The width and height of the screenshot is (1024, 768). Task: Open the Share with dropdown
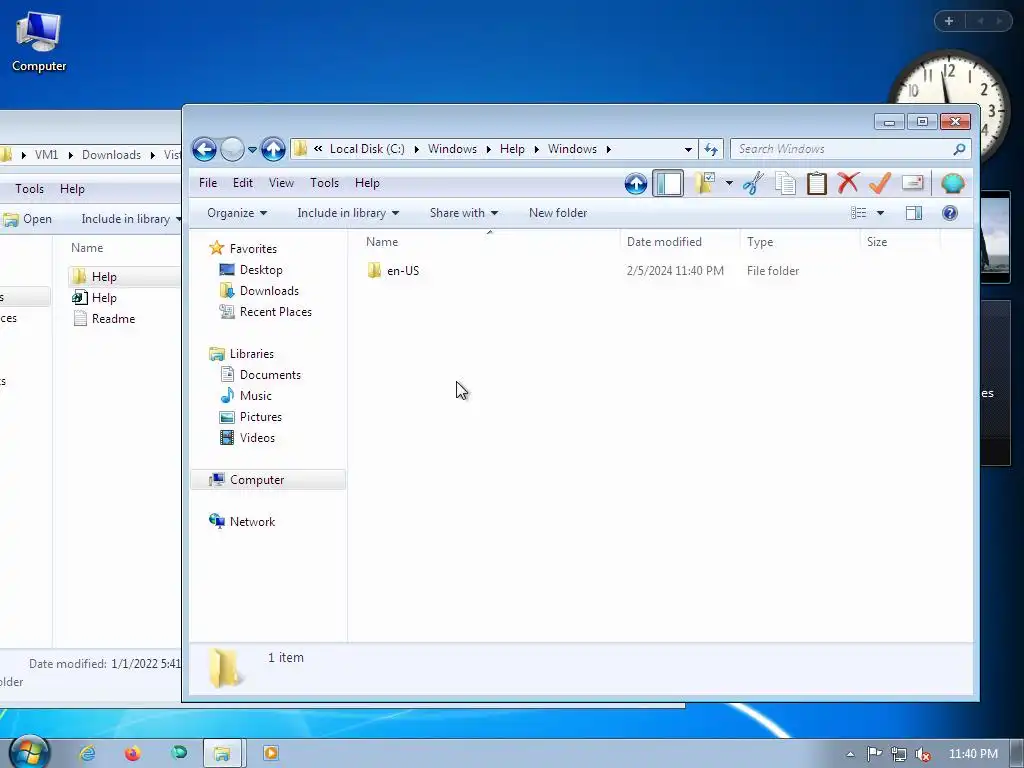464,213
